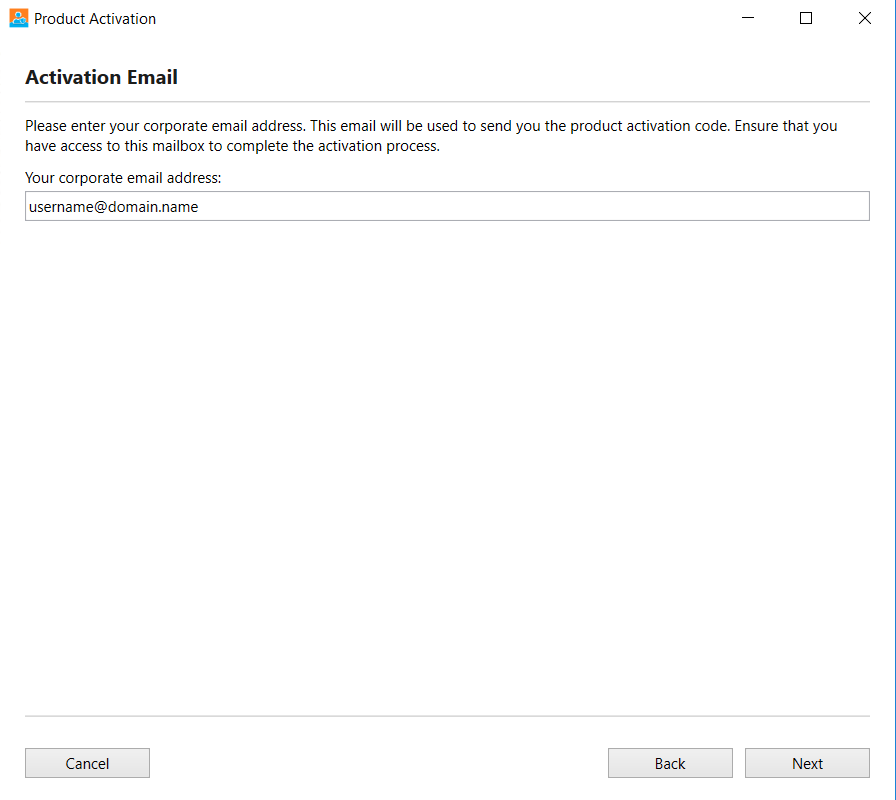Proceed using the Next button

[807, 763]
